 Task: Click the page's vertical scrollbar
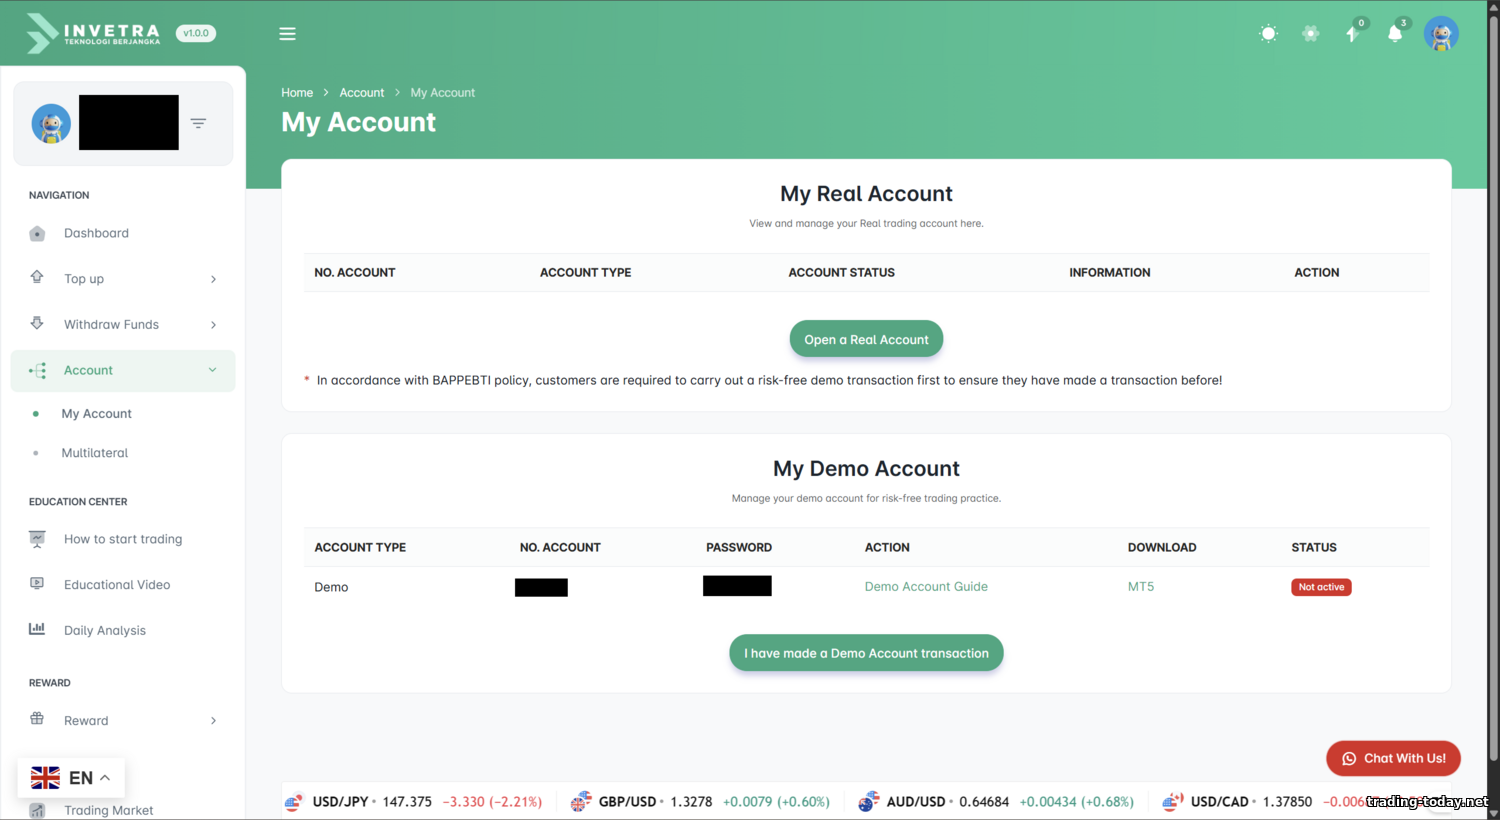(x=1493, y=400)
